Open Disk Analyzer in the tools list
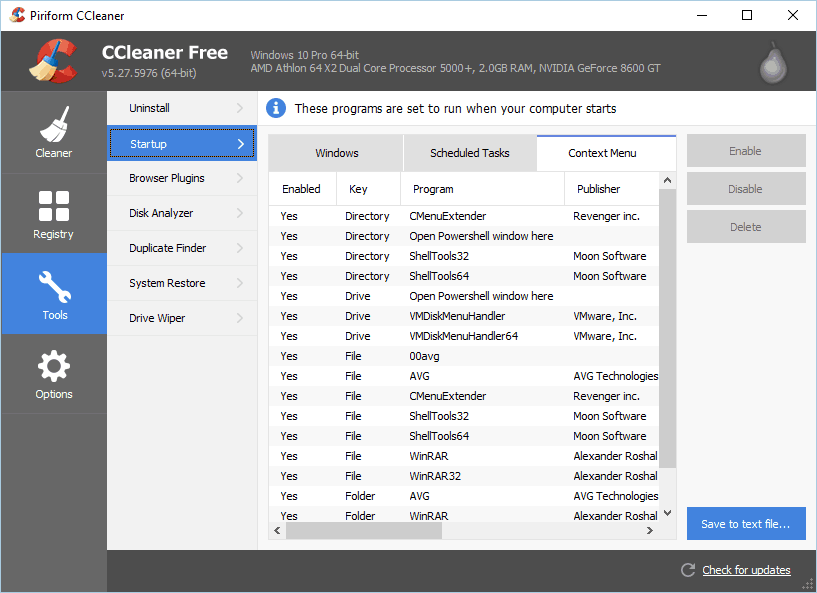Viewport: 817px width, 593px height. 161,213
